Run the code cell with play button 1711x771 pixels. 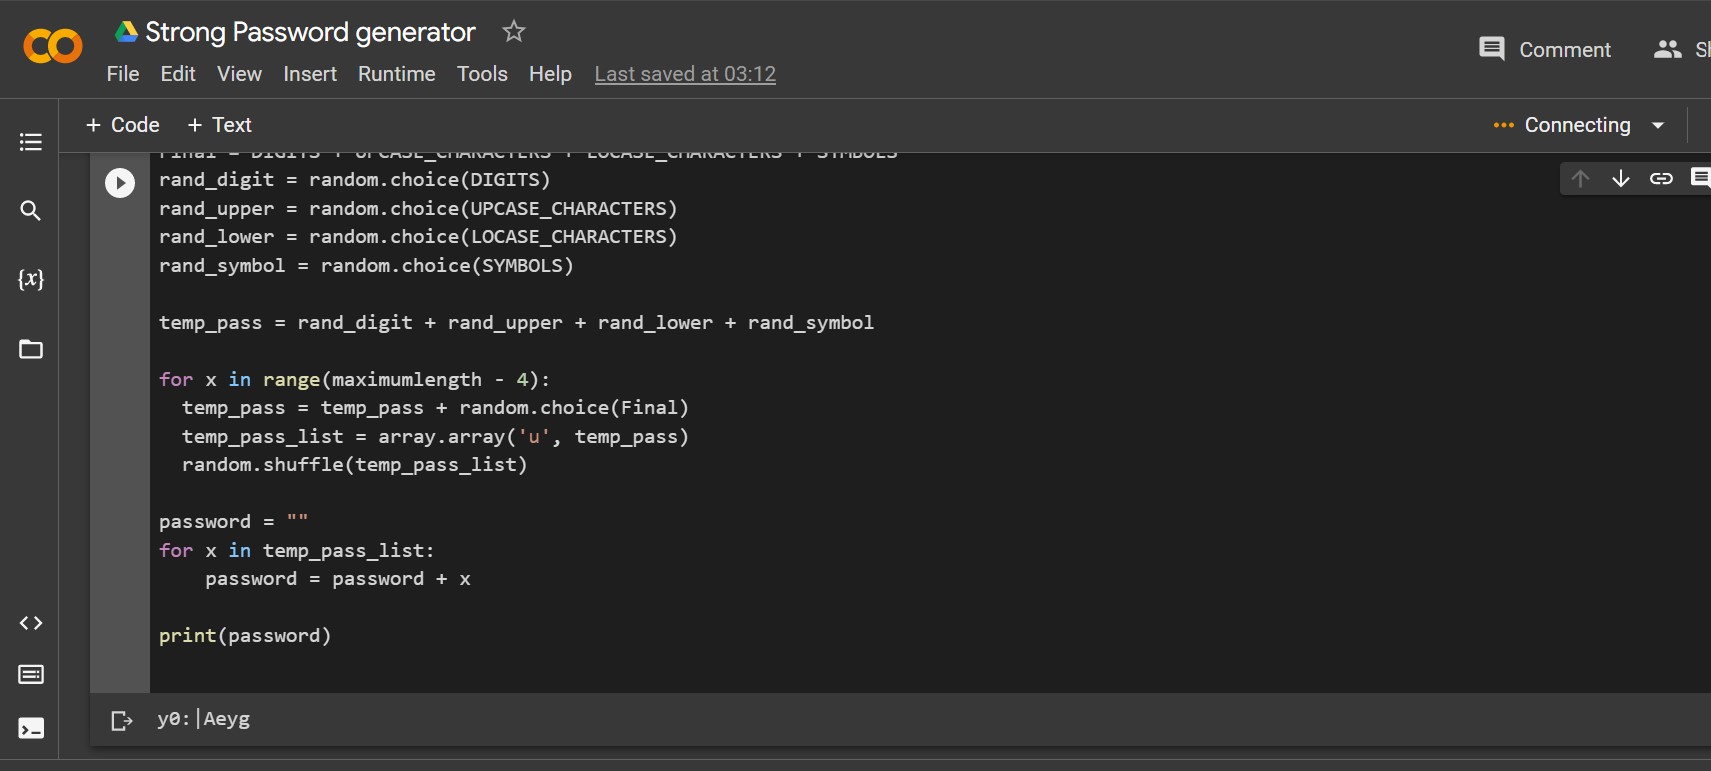120,182
